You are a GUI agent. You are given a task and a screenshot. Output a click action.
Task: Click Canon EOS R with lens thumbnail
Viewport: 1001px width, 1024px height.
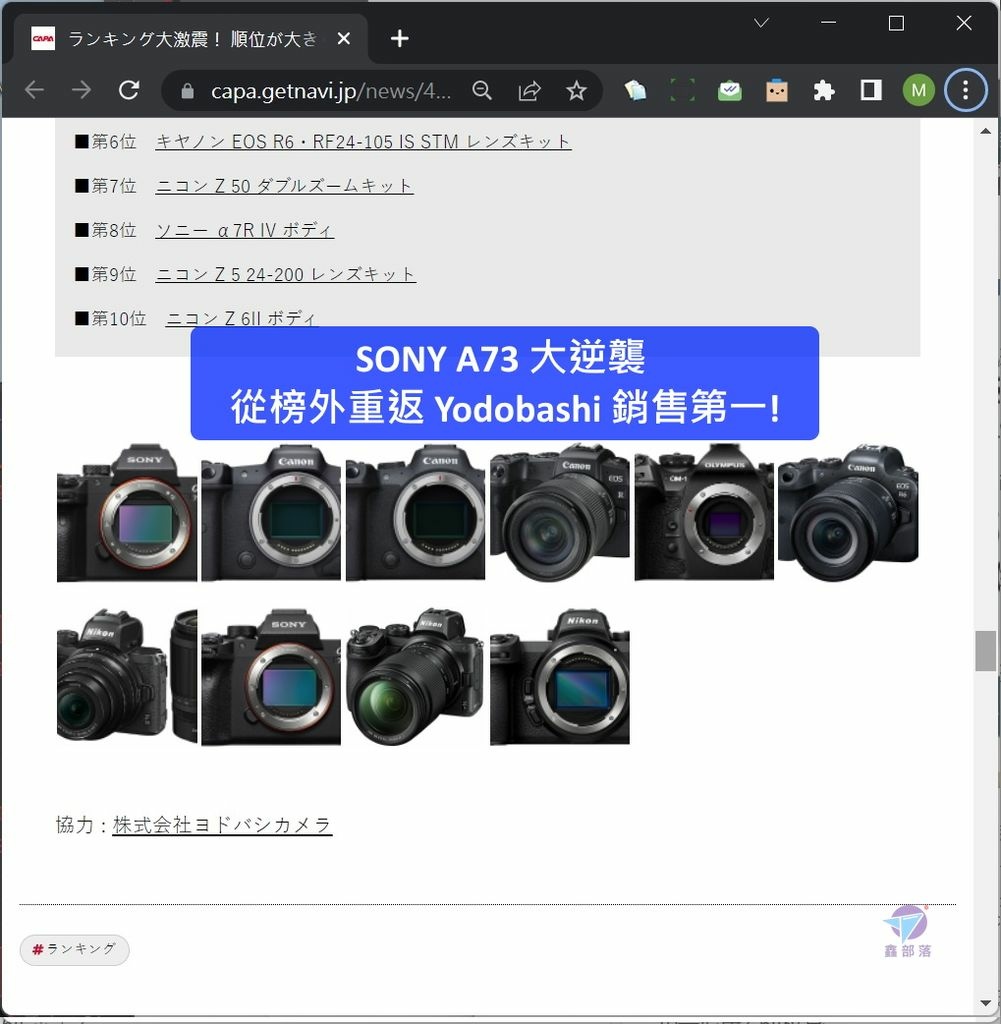560,513
